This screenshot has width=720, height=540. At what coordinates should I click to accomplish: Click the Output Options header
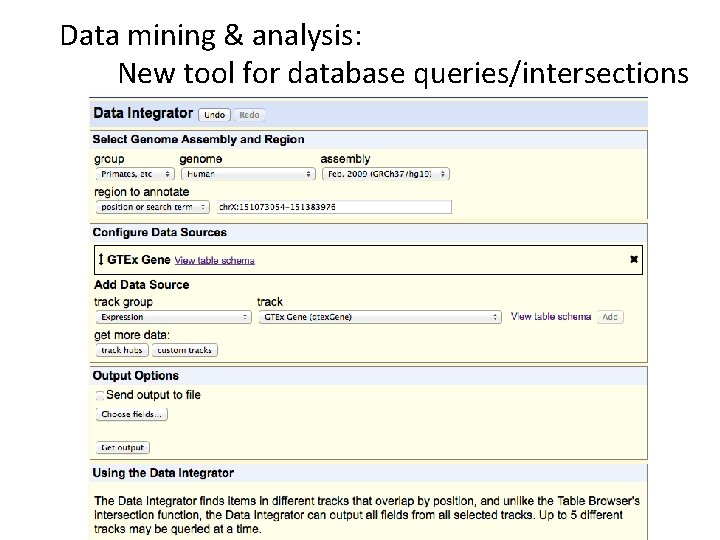pyautogui.click(x=135, y=376)
